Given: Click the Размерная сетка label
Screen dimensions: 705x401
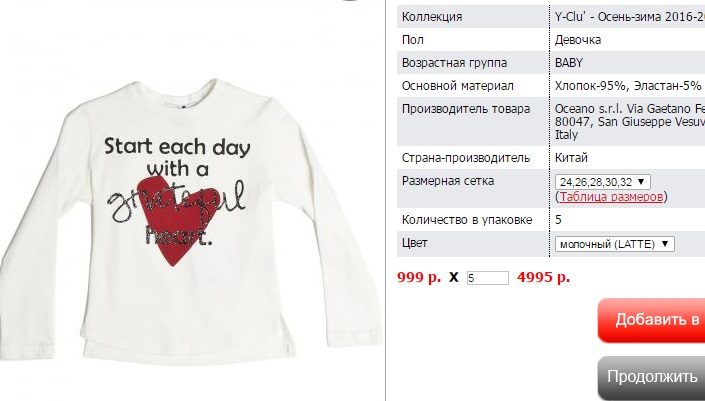Looking at the screenshot, I should point(448,181).
